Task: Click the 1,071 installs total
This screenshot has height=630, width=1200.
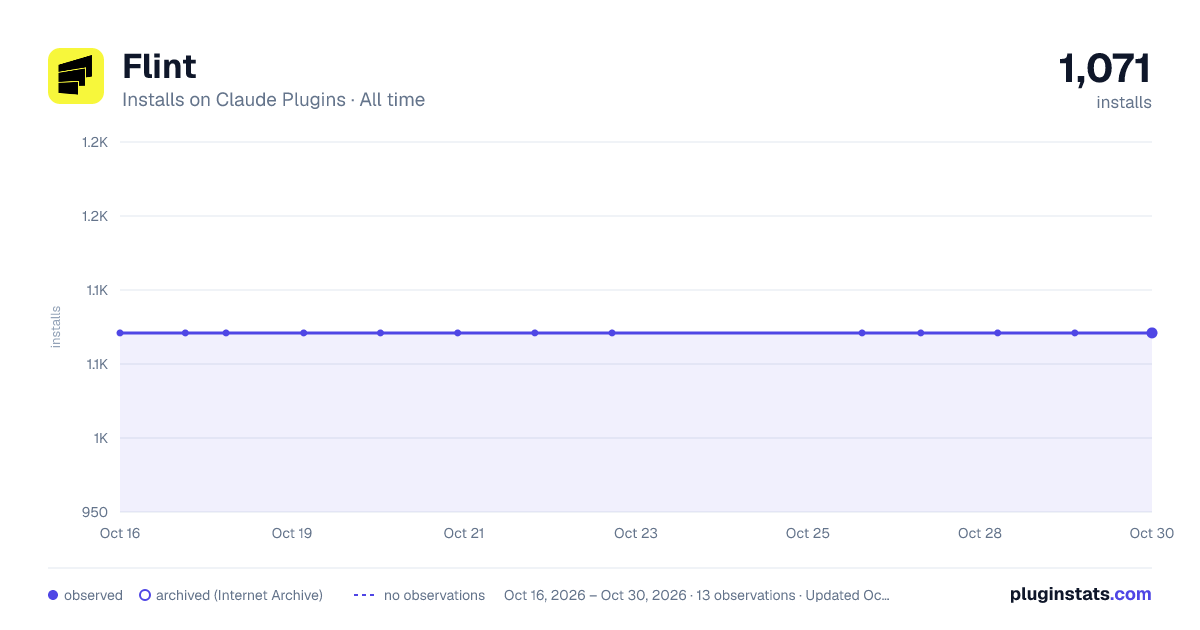Action: click(1105, 69)
